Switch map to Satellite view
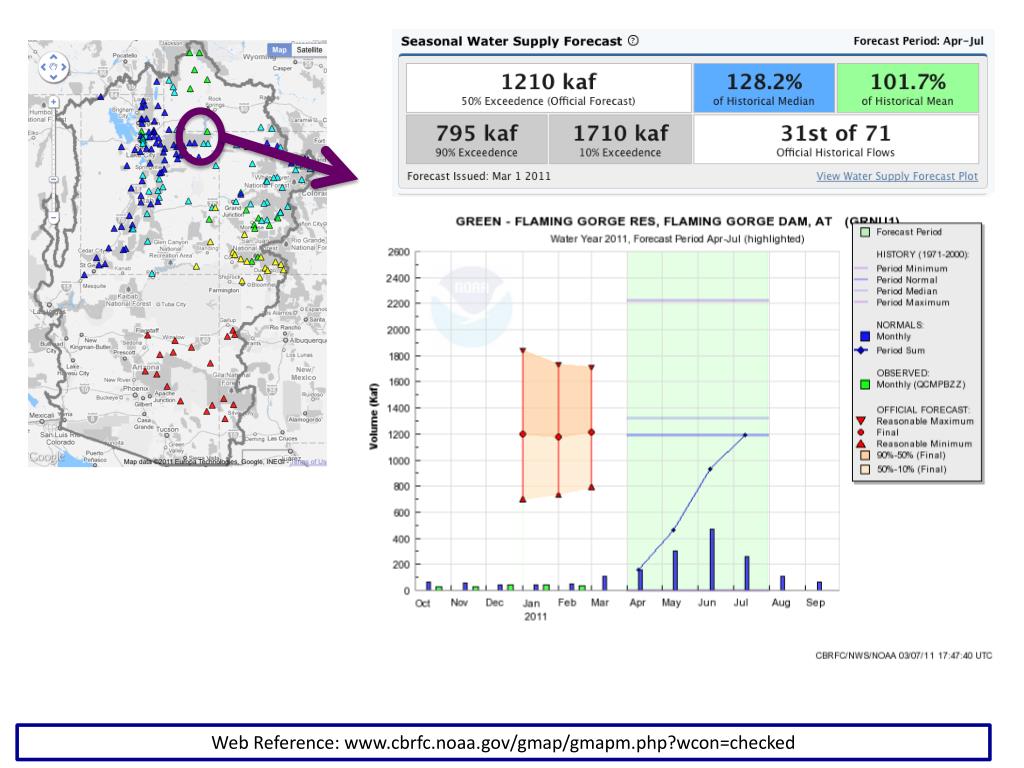Viewport: 1024px width, 768px height. [x=309, y=49]
